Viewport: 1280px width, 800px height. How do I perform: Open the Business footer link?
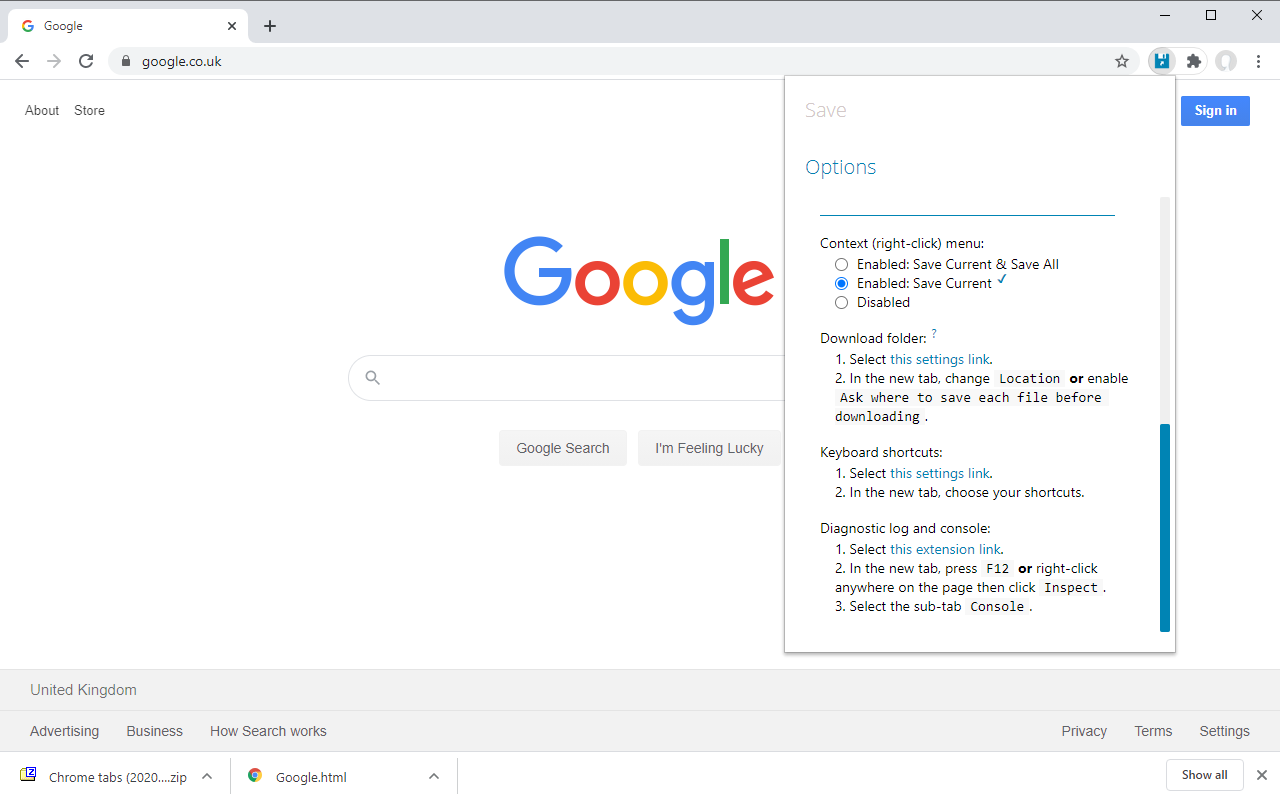pos(155,731)
